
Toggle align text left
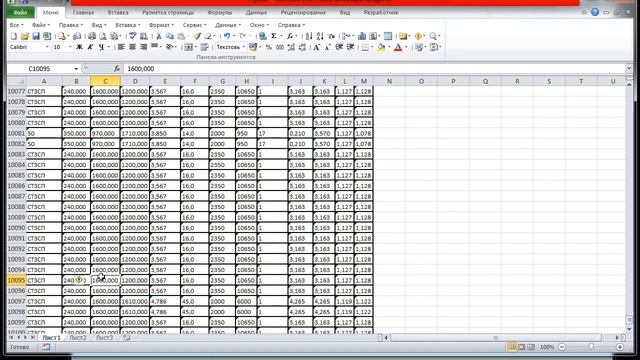pyautogui.click(x=121, y=47)
